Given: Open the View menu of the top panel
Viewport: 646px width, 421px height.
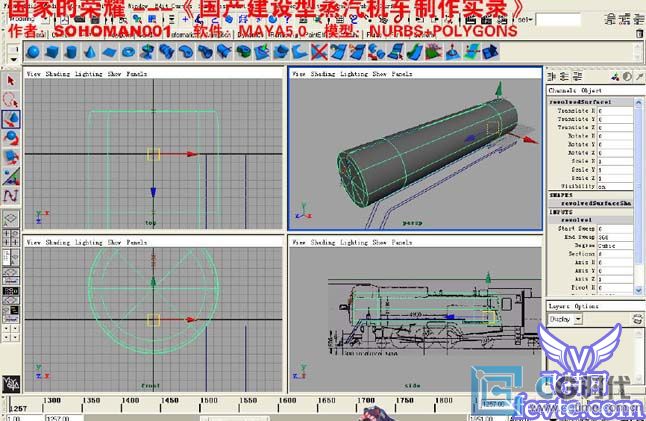Looking at the screenshot, I should 33,74.
